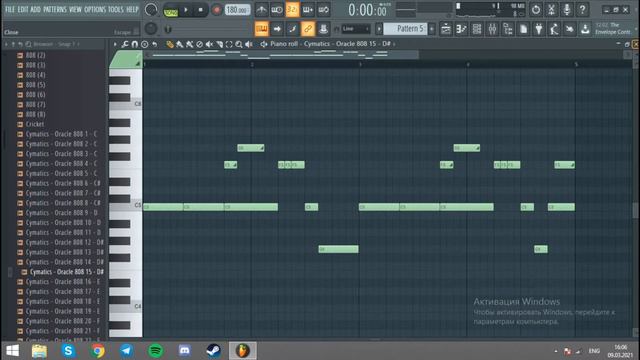The height and width of the screenshot is (360, 640).
Task: Open the OPTIONS menu
Action: (95, 9)
